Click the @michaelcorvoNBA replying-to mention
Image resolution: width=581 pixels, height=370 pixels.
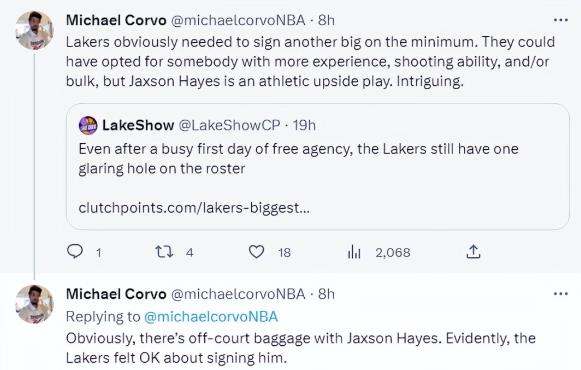211,317
